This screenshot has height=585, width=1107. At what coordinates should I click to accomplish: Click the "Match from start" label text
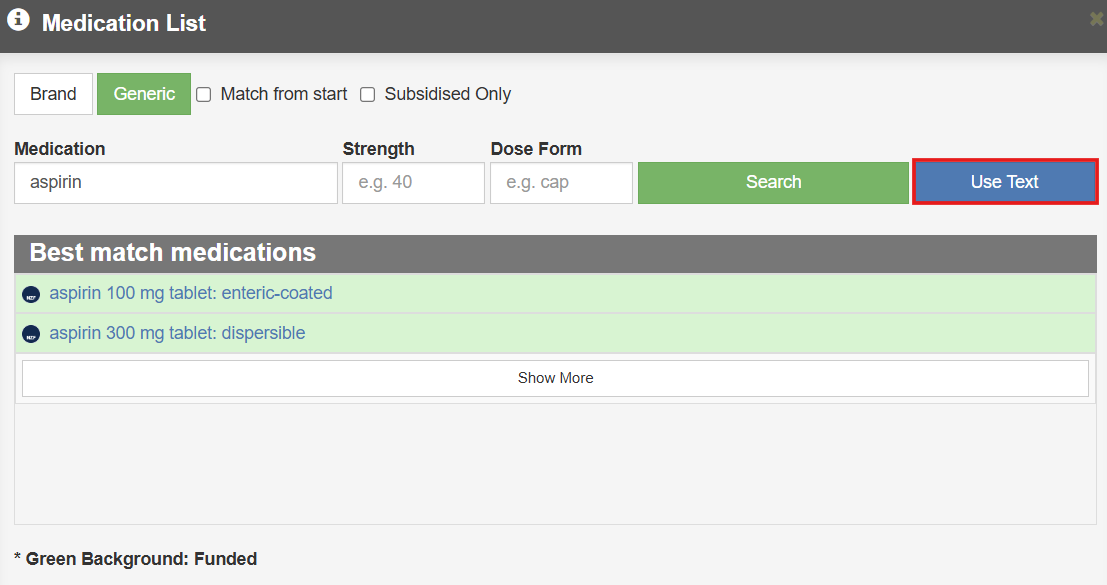[284, 94]
